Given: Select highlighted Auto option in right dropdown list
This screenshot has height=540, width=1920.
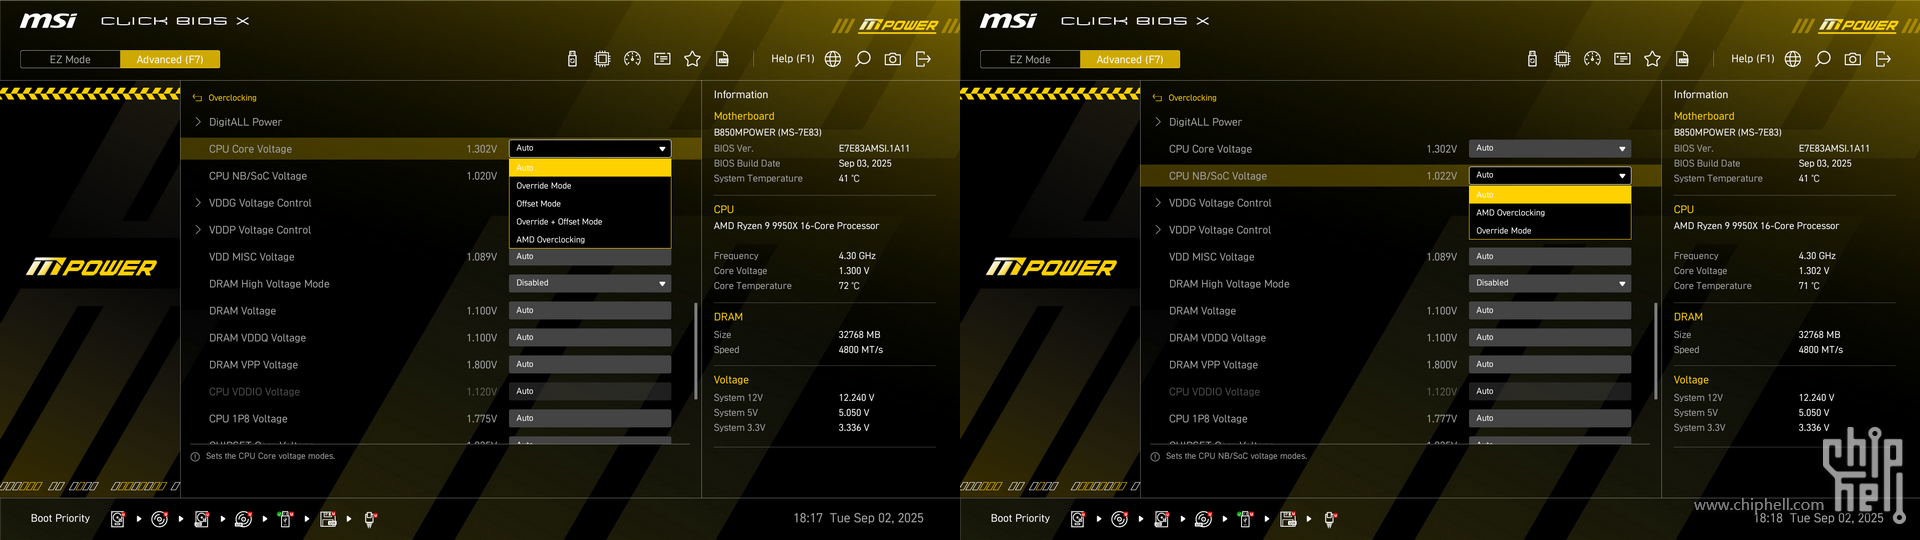Looking at the screenshot, I should [x=1550, y=195].
